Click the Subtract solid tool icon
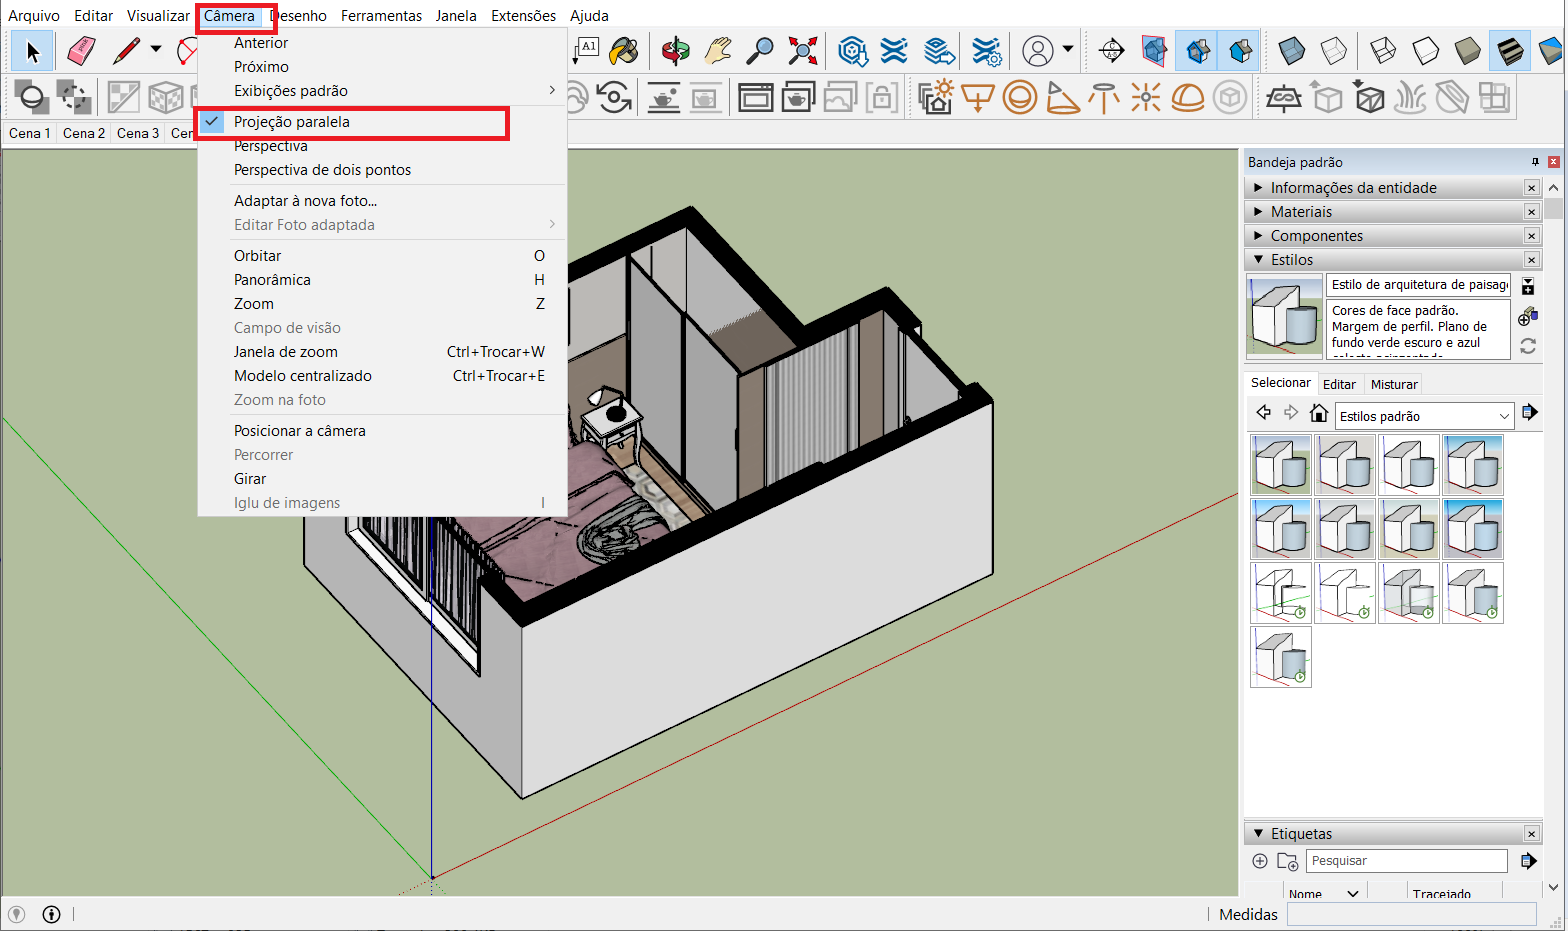The width and height of the screenshot is (1568, 931). (x=74, y=97)
